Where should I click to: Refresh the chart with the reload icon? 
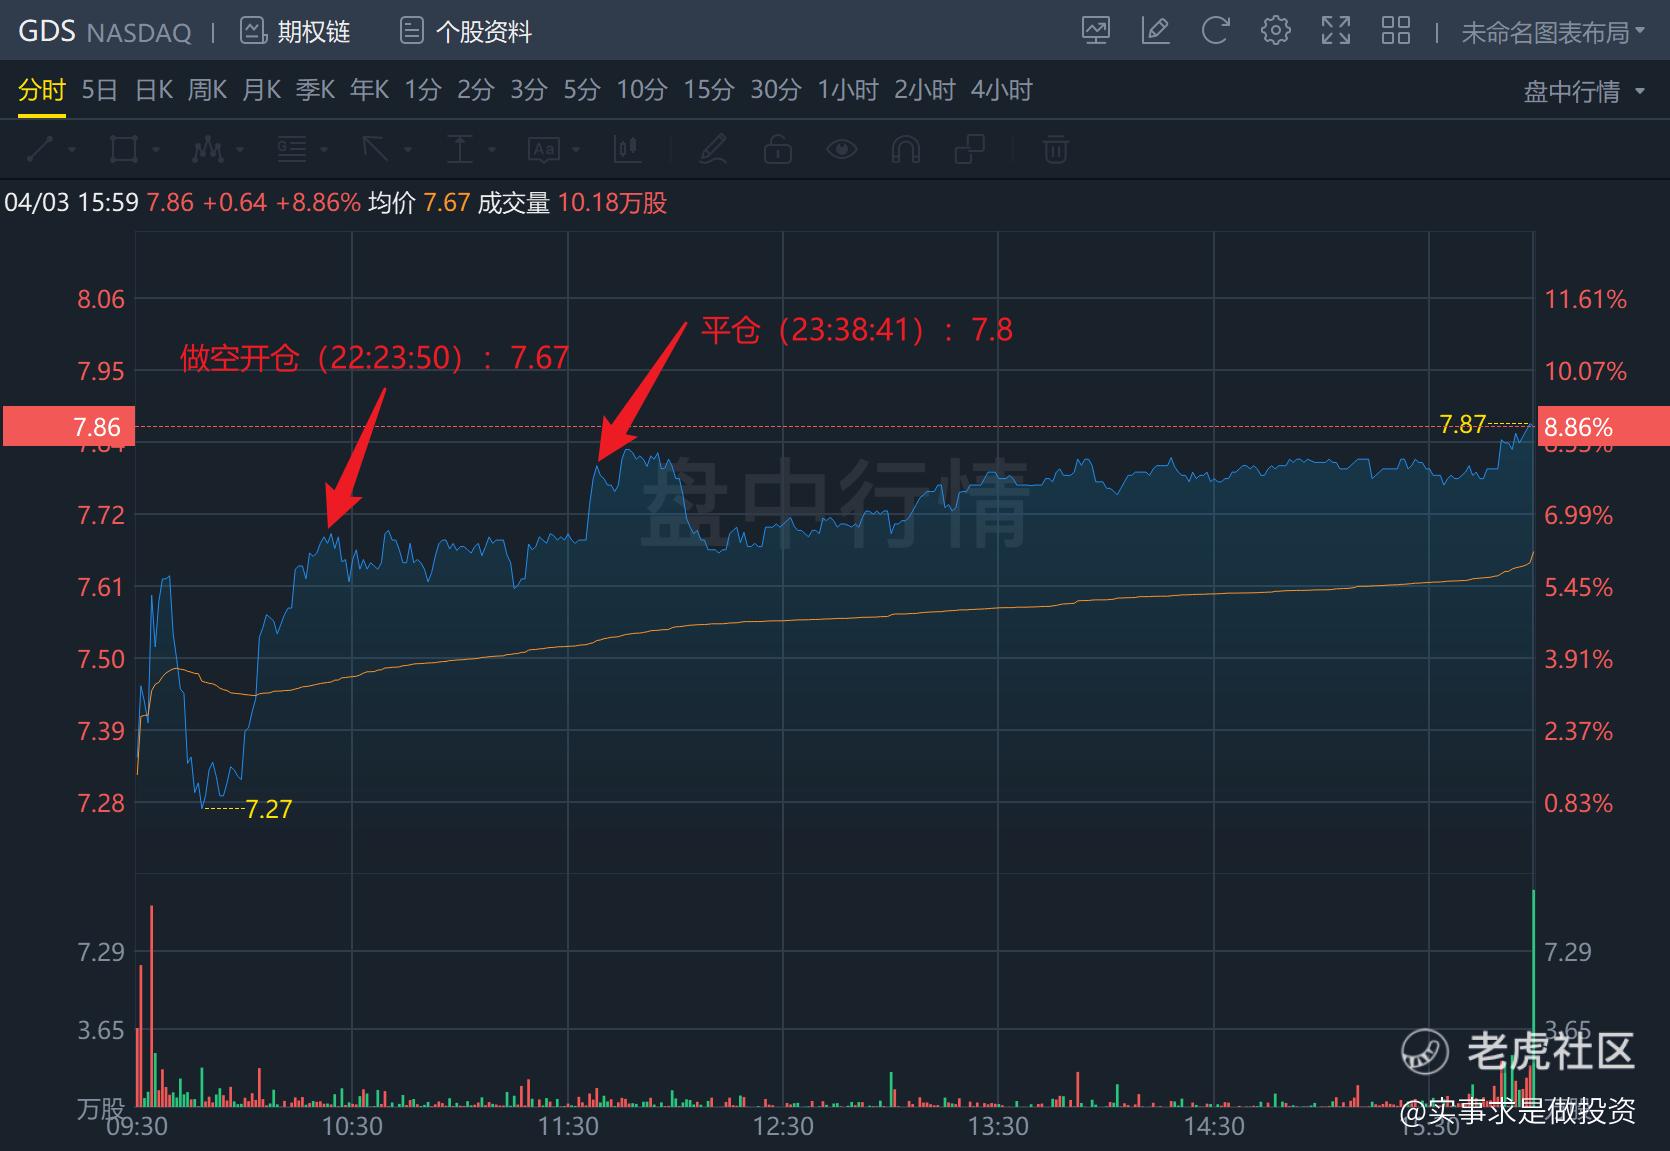(1215, 31)
